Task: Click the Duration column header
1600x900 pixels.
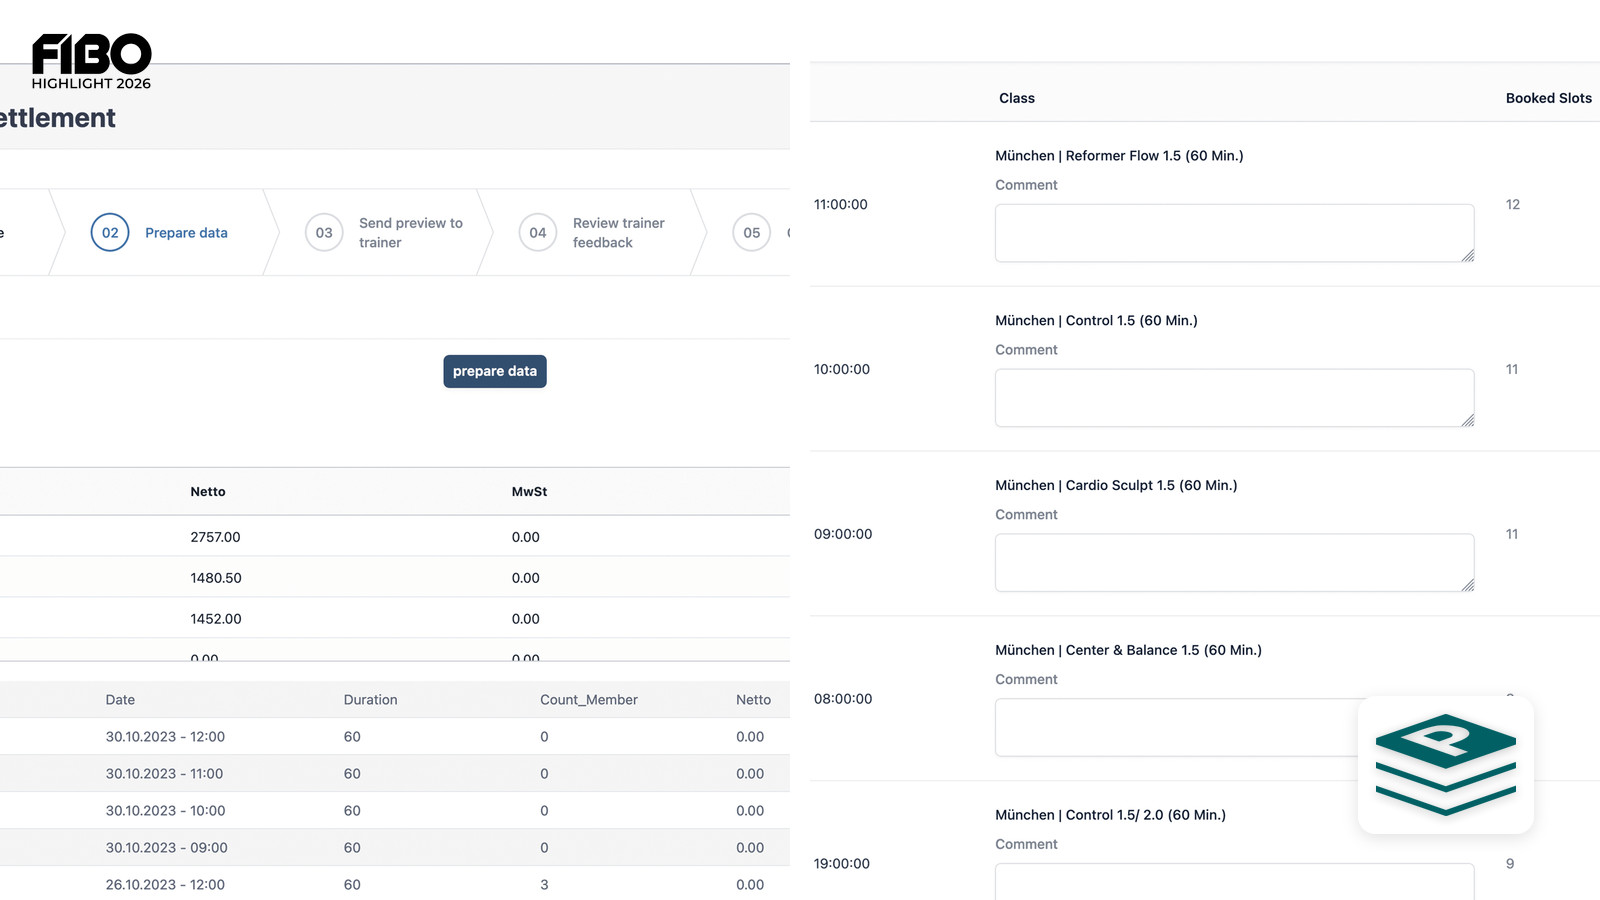Action: tap(371, 700)
